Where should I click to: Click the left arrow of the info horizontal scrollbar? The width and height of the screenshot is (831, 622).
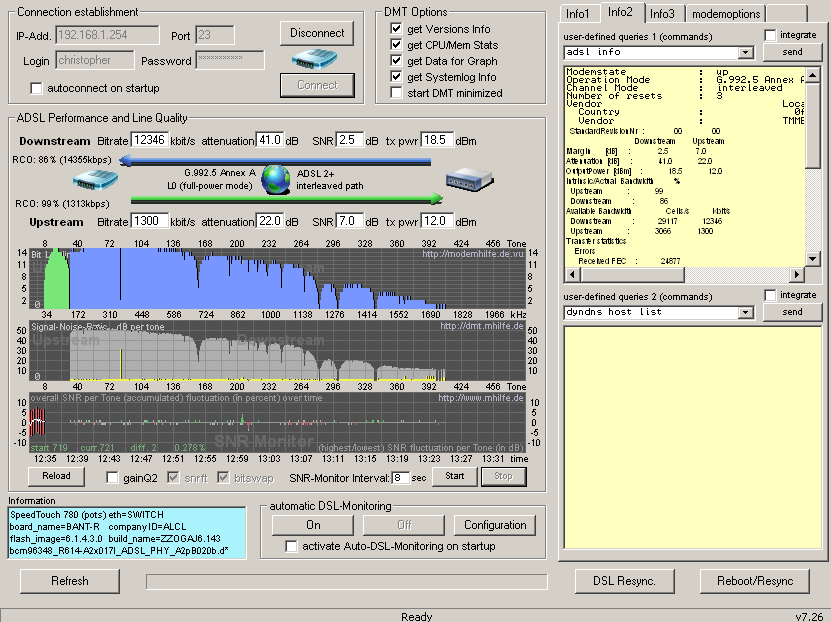coord(570,275)
